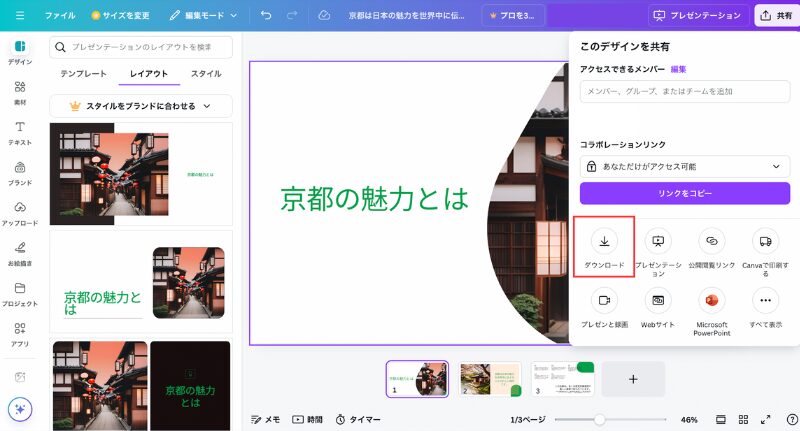Click the 京都の魅力とは heading on canvas
Image resolution: width=800 pixels, height=431 pixels.
pyautogui.click(x=374, y=199)
